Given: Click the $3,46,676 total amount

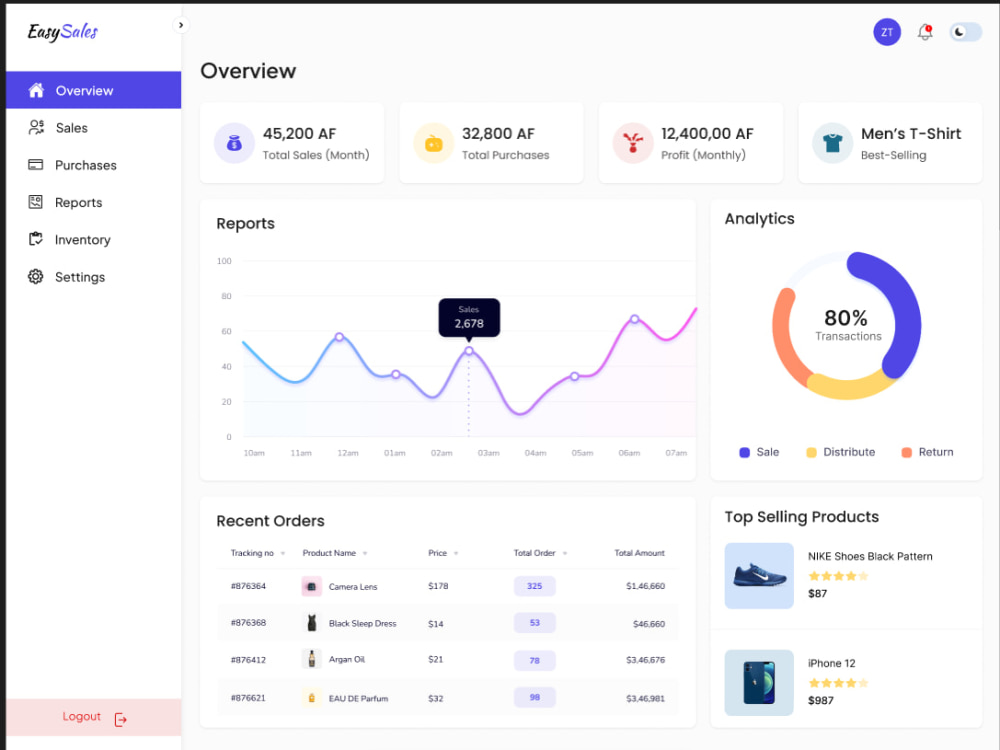Looking at the screenshot, I should point(645,660).
